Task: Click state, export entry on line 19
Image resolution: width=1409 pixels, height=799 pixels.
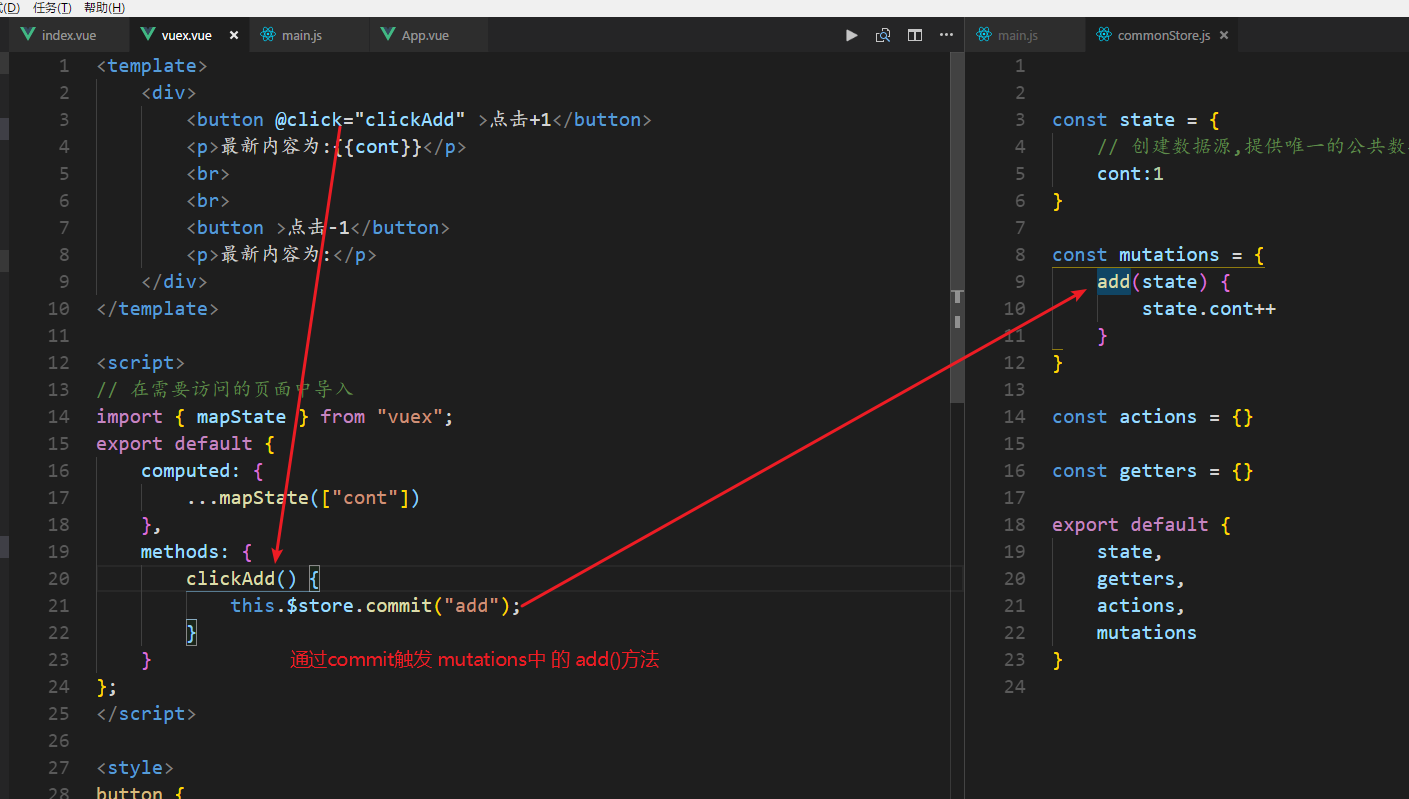Action: pyautogui.click(x=1130, y=552)
